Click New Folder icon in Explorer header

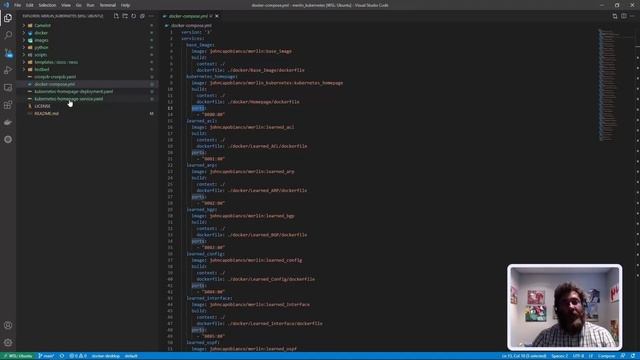[125, 16]
